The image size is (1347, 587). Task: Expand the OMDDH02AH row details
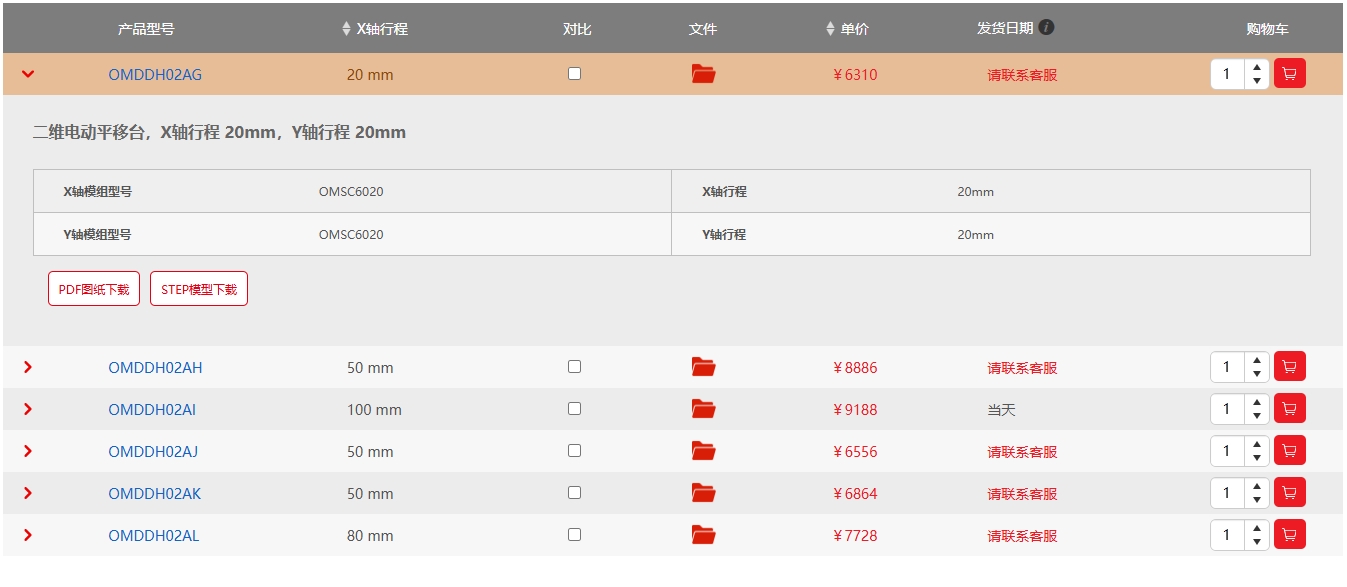[28, 367]
